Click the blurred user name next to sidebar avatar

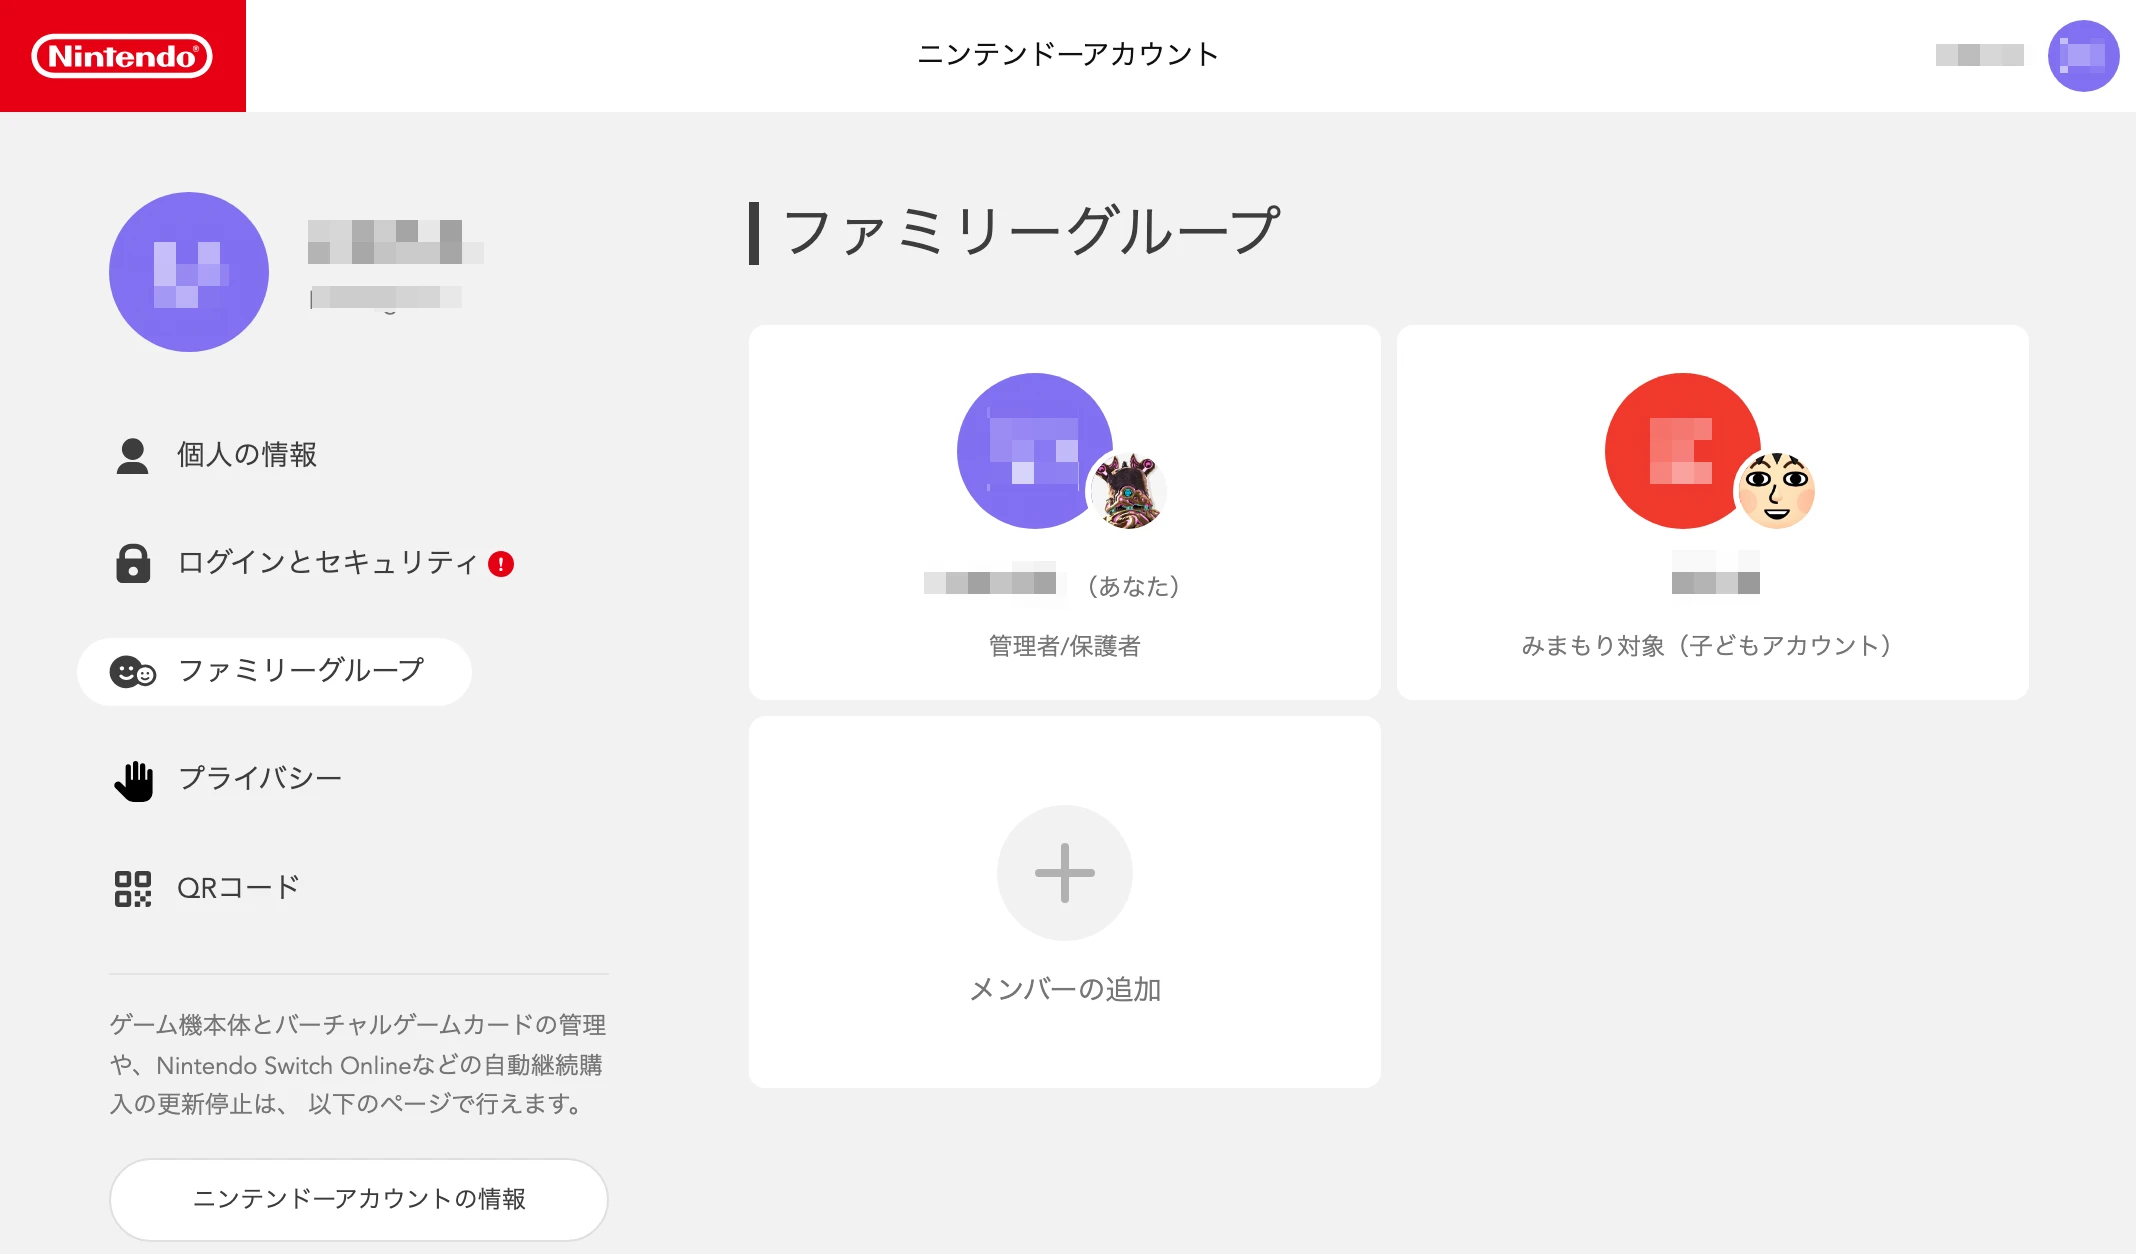(396, 241)
